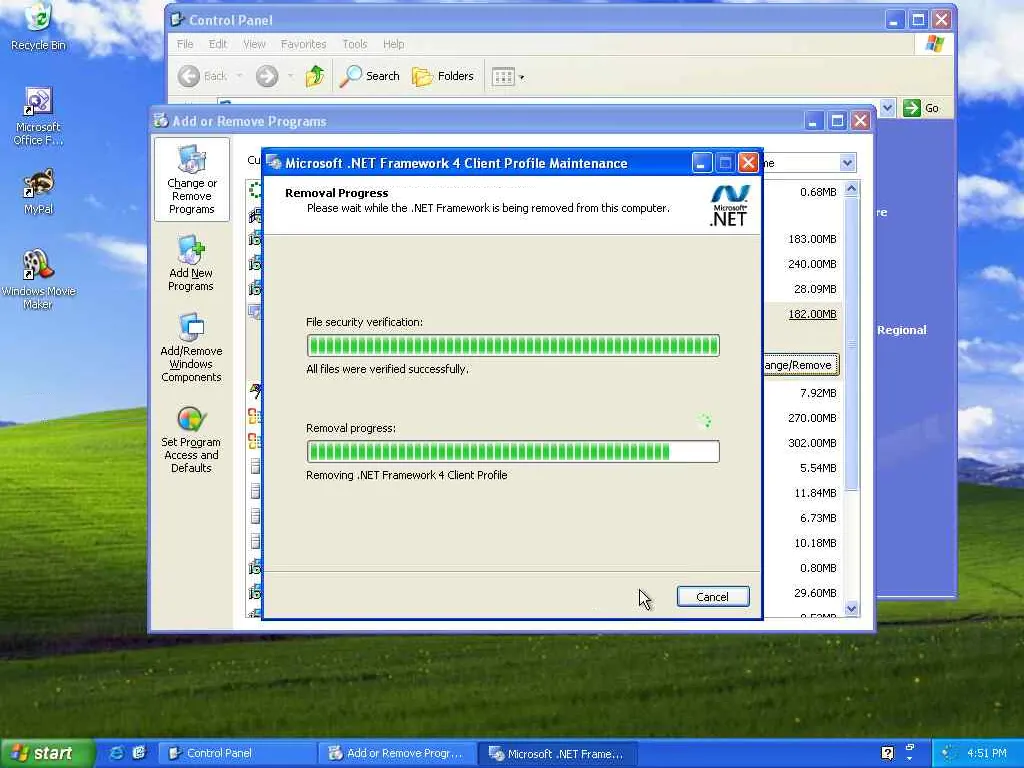Viewport: 1024px width, 768px height.
Task: Open the View menu in Control Panel
Action: 254,44
